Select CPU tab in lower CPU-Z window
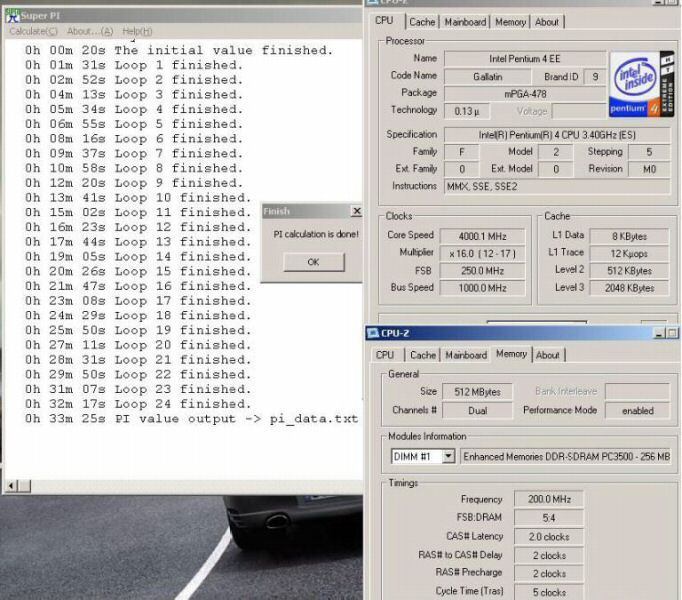The image size is (682, 600). [x=385, y=355]
